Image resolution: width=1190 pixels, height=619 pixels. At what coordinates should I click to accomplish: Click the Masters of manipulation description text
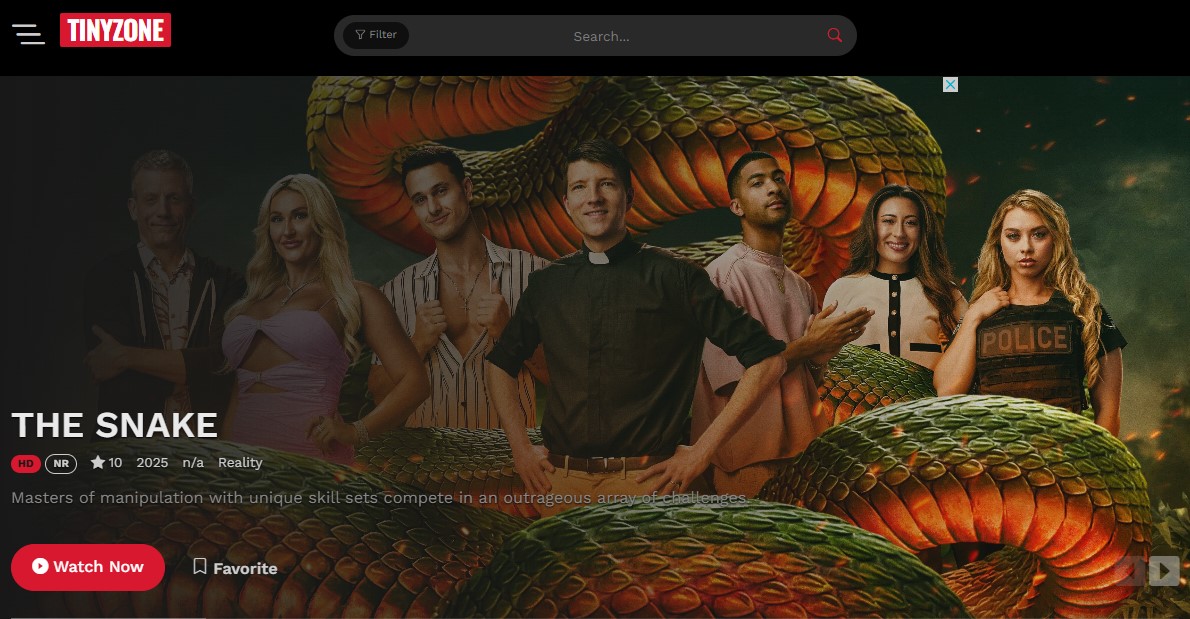[380, 497]
